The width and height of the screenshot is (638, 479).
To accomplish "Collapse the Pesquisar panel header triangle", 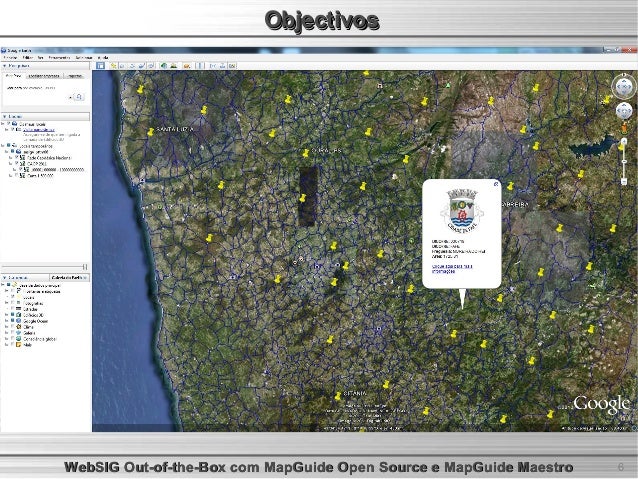I will pyautogui.click(x=4, y=66).
